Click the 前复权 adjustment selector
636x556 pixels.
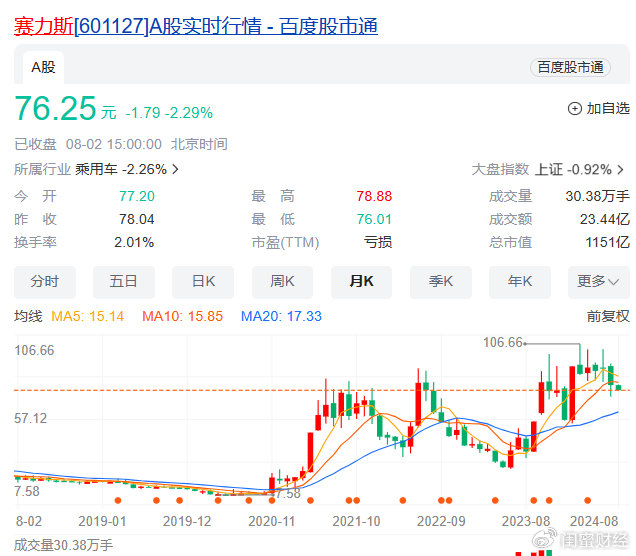coord(608,316)
